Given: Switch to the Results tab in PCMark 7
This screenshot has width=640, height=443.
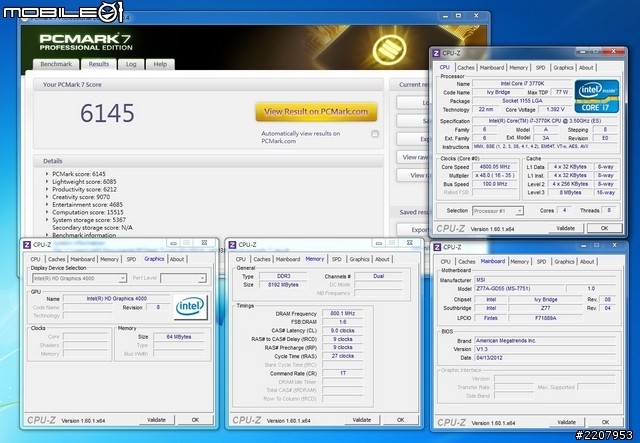Looking at the screenshot, I should pos(99,64).
